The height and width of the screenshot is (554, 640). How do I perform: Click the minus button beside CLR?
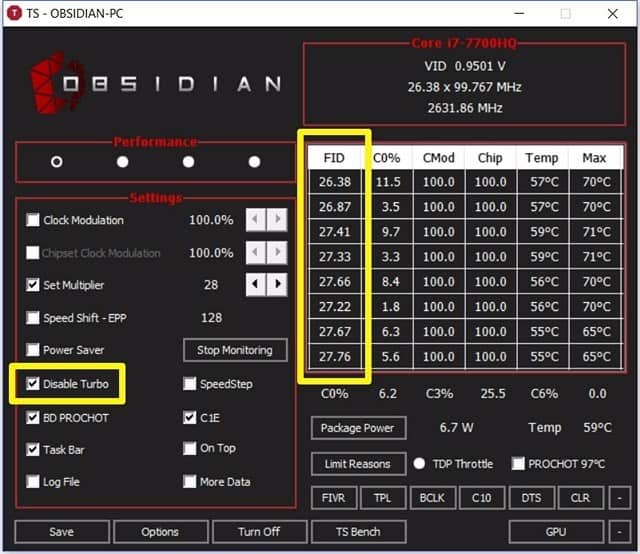pyautogui.click(x=620, y=498)
